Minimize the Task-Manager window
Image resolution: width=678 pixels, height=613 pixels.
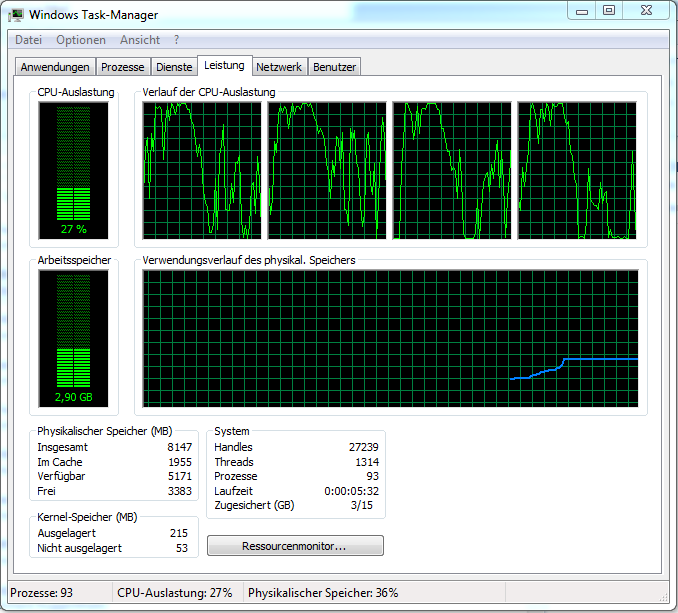click(582, 11)
